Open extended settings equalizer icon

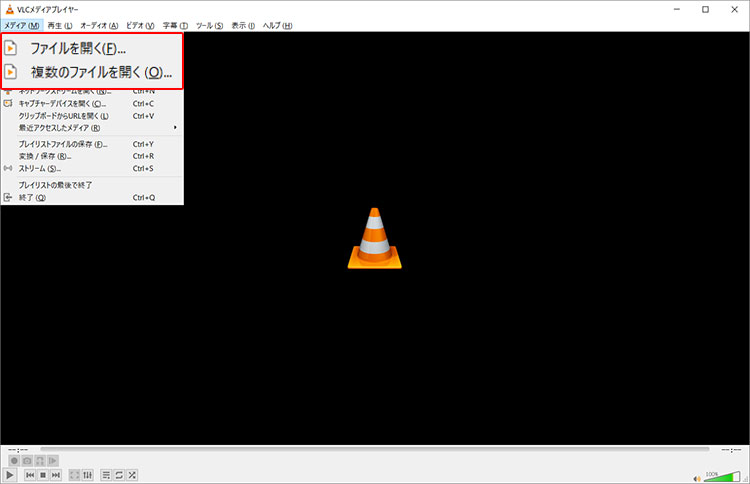tap(89, 474)
